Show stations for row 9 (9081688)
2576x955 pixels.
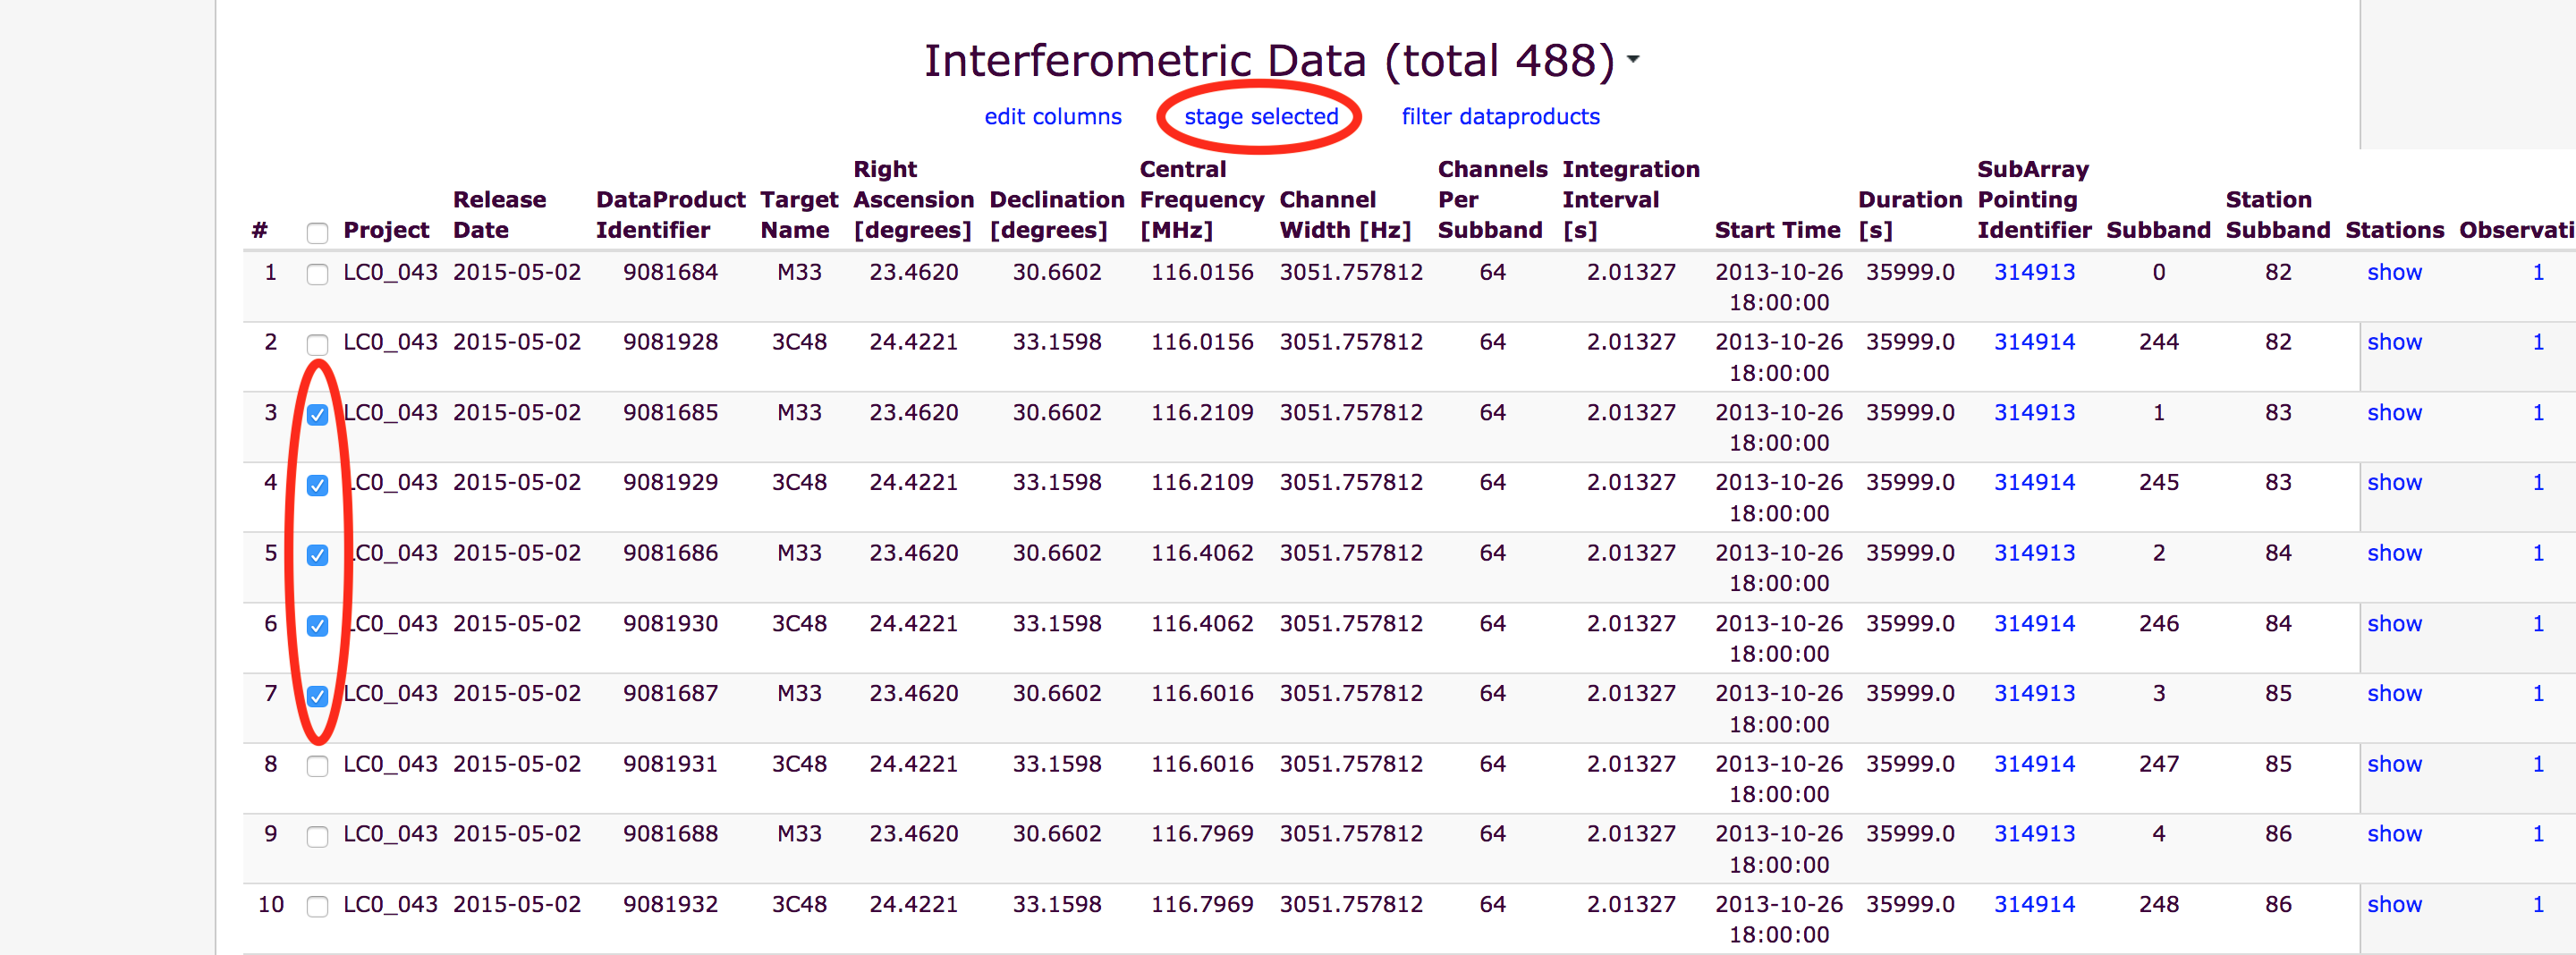[x=2394, y=834]
